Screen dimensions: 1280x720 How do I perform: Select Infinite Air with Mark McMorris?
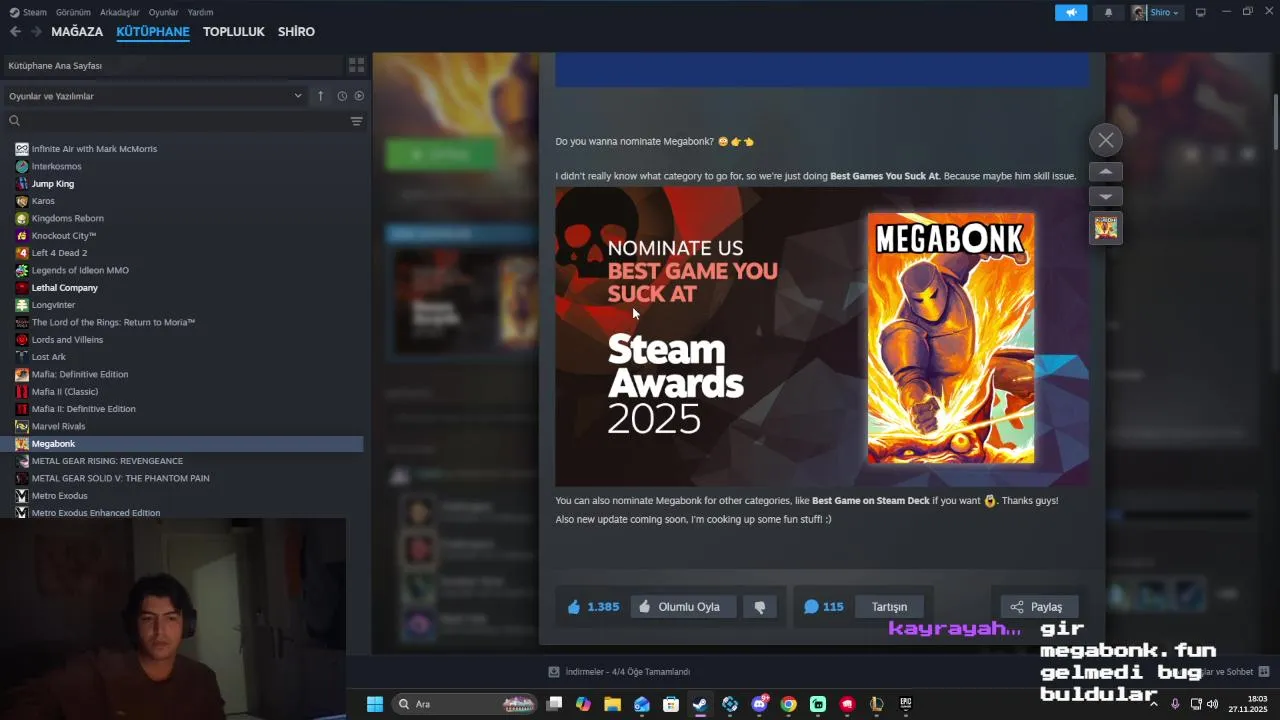coord(94,149)
